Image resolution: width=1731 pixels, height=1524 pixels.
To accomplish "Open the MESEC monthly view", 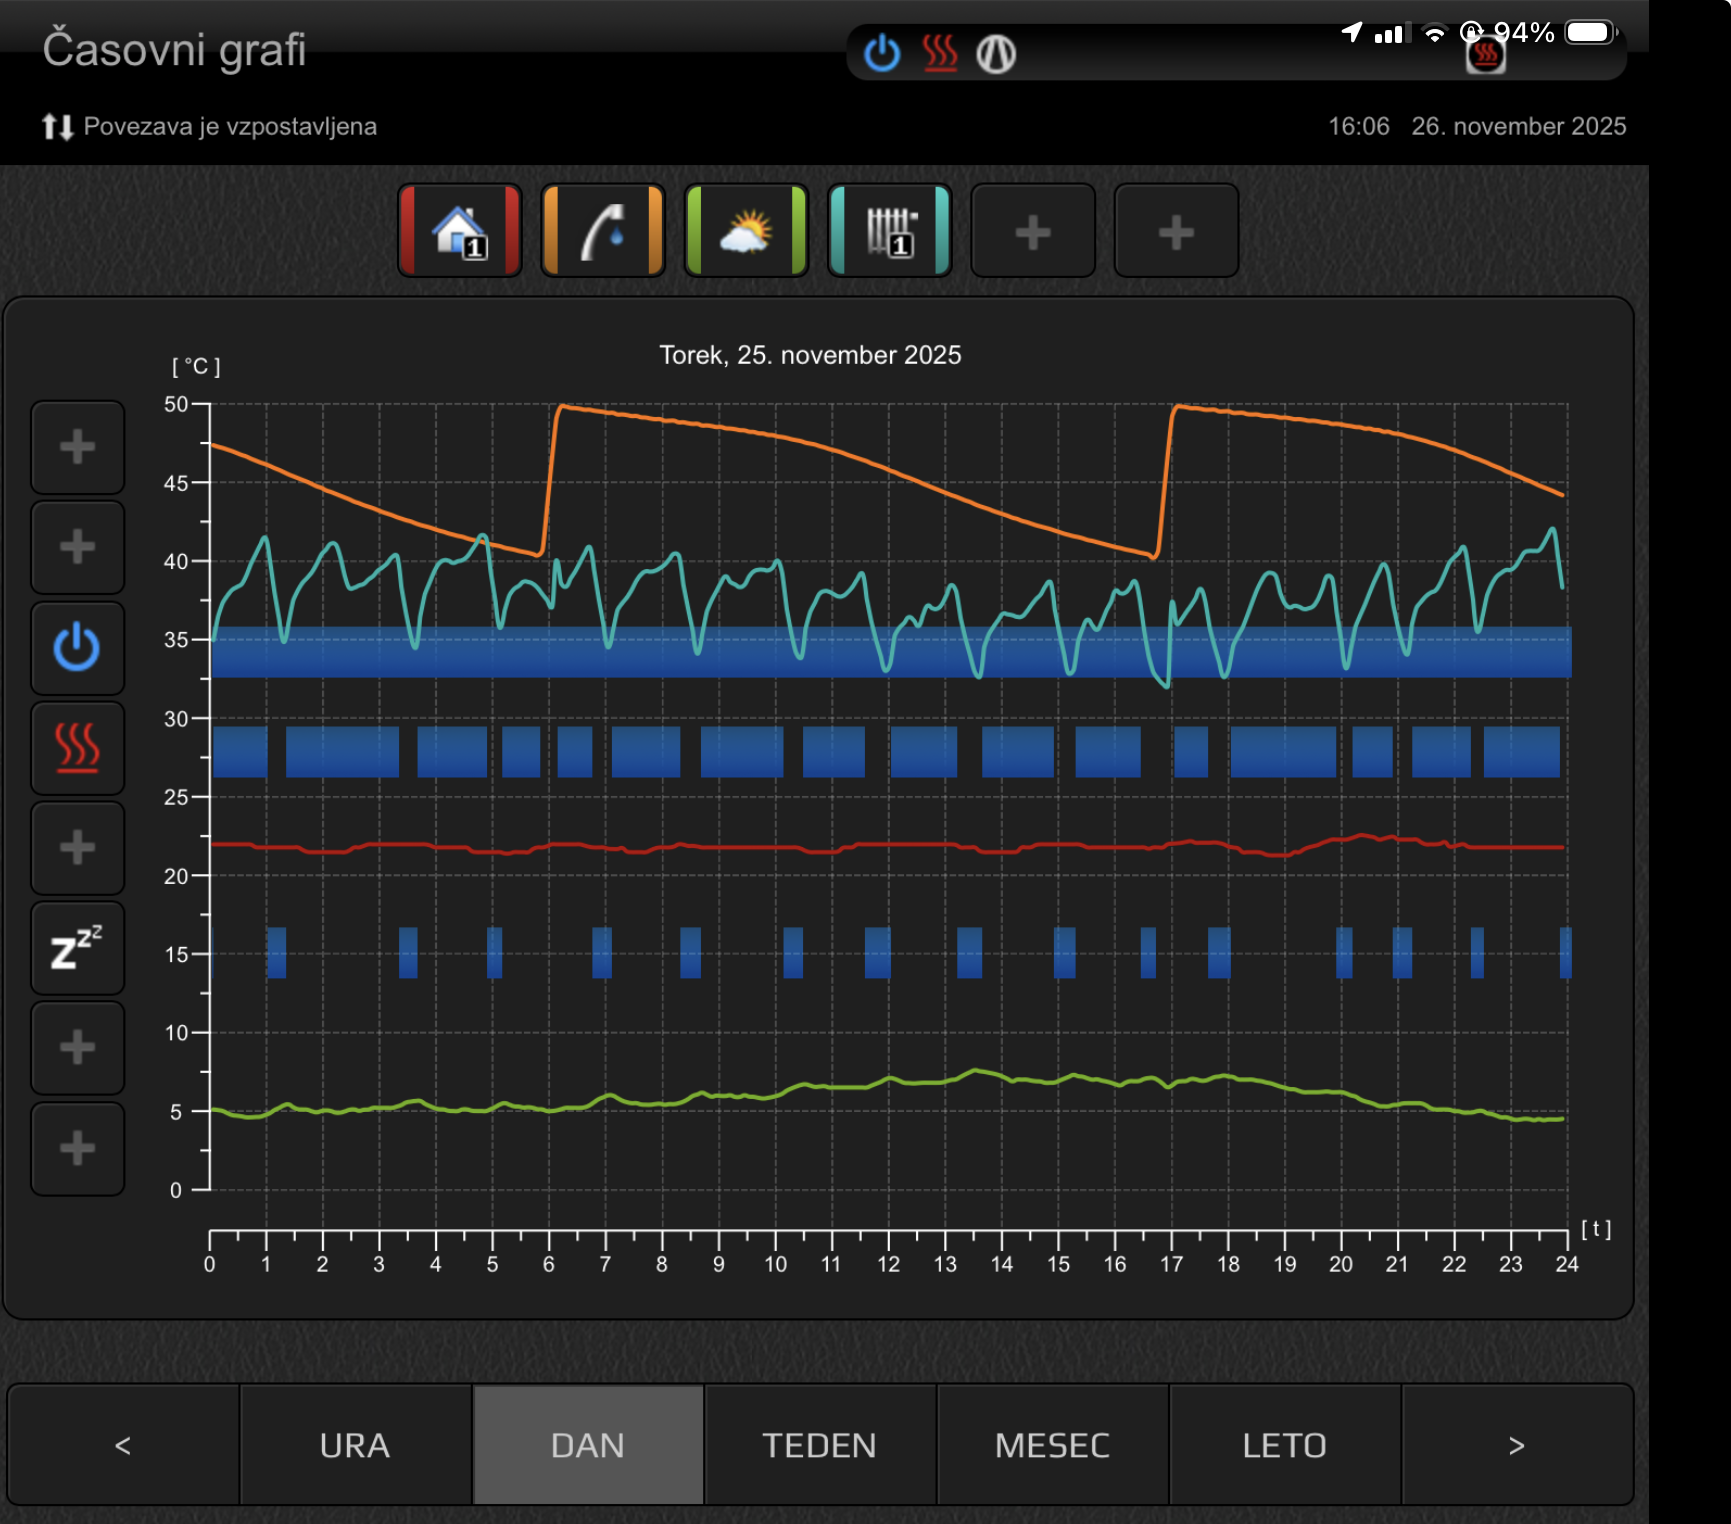I will 1052,1445.
